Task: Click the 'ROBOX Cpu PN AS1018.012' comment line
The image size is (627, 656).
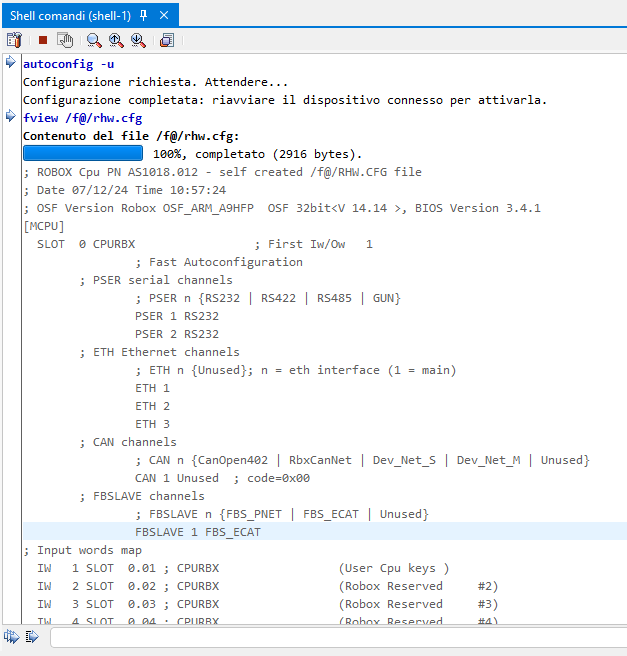Action: tap(223, 172)
